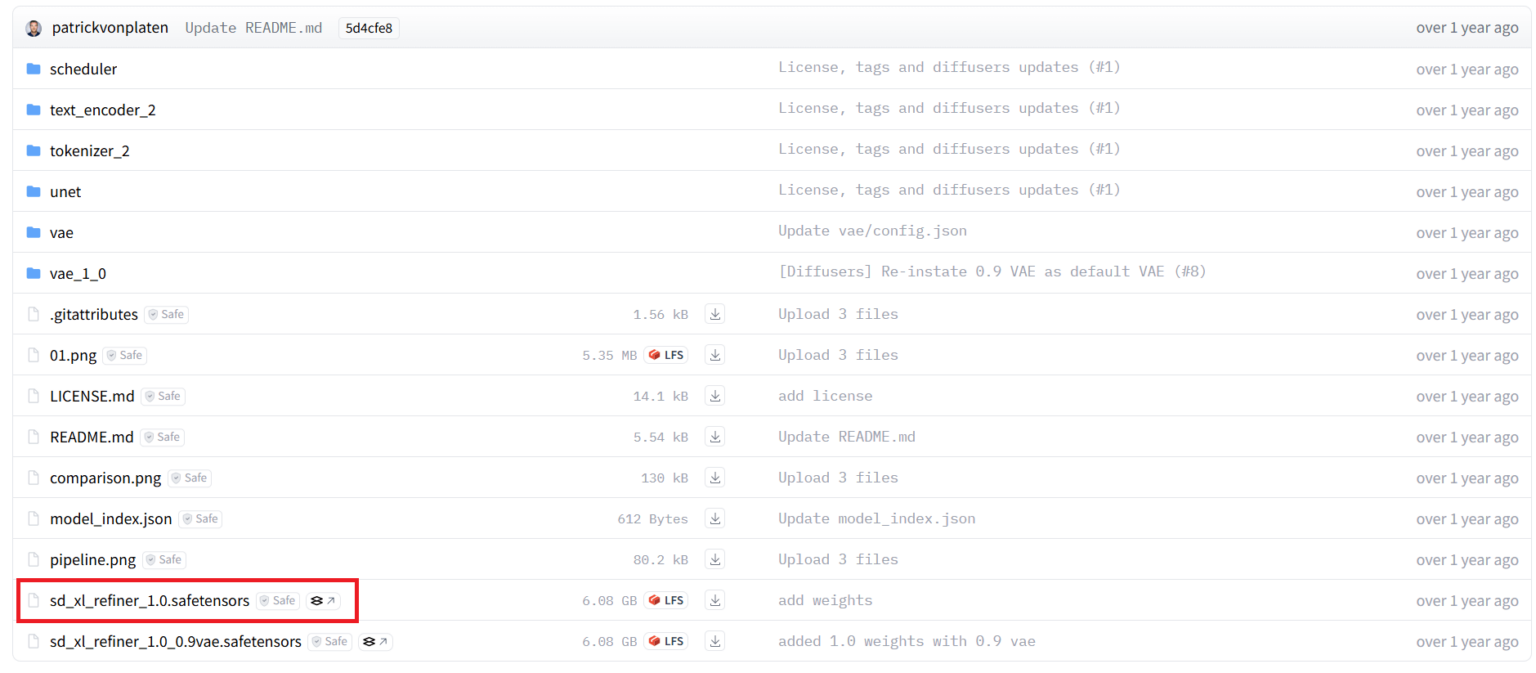The height and width of the screenshot is (673, 1536).
Task: Click the LFS badge next to 01.png
Action: pos(666,355)
